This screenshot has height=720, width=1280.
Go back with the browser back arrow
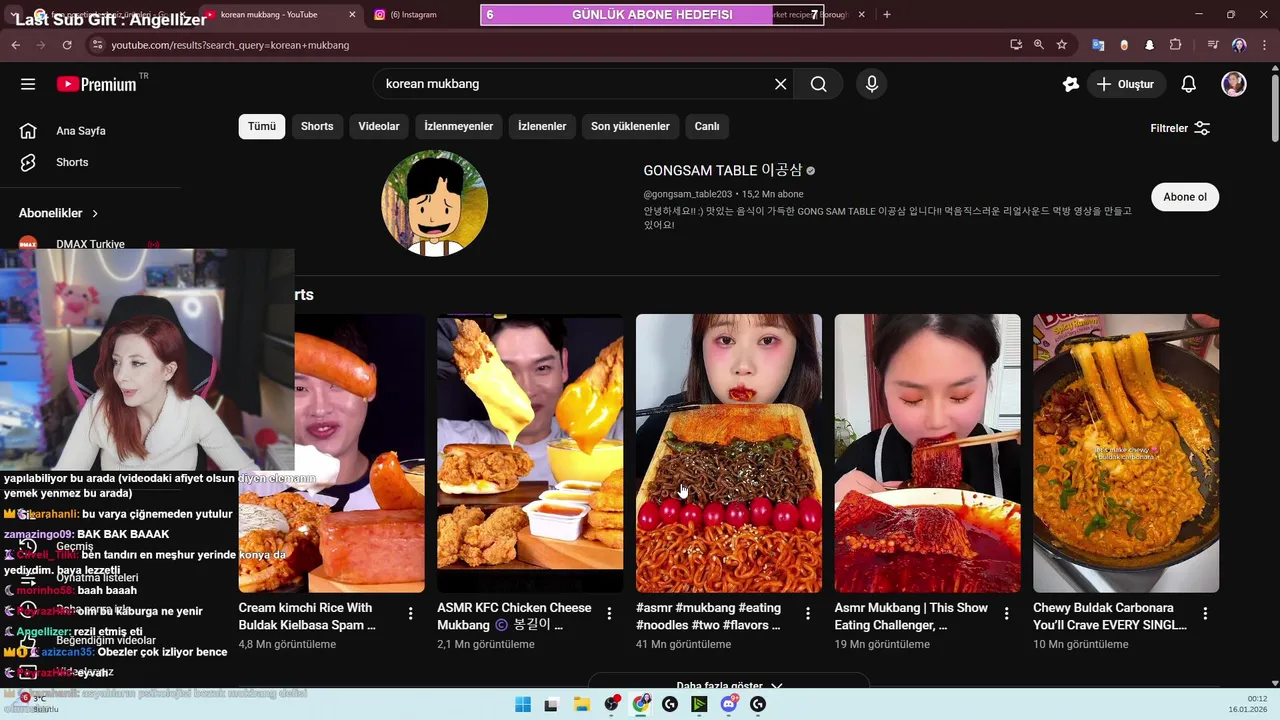pos(15,45)
